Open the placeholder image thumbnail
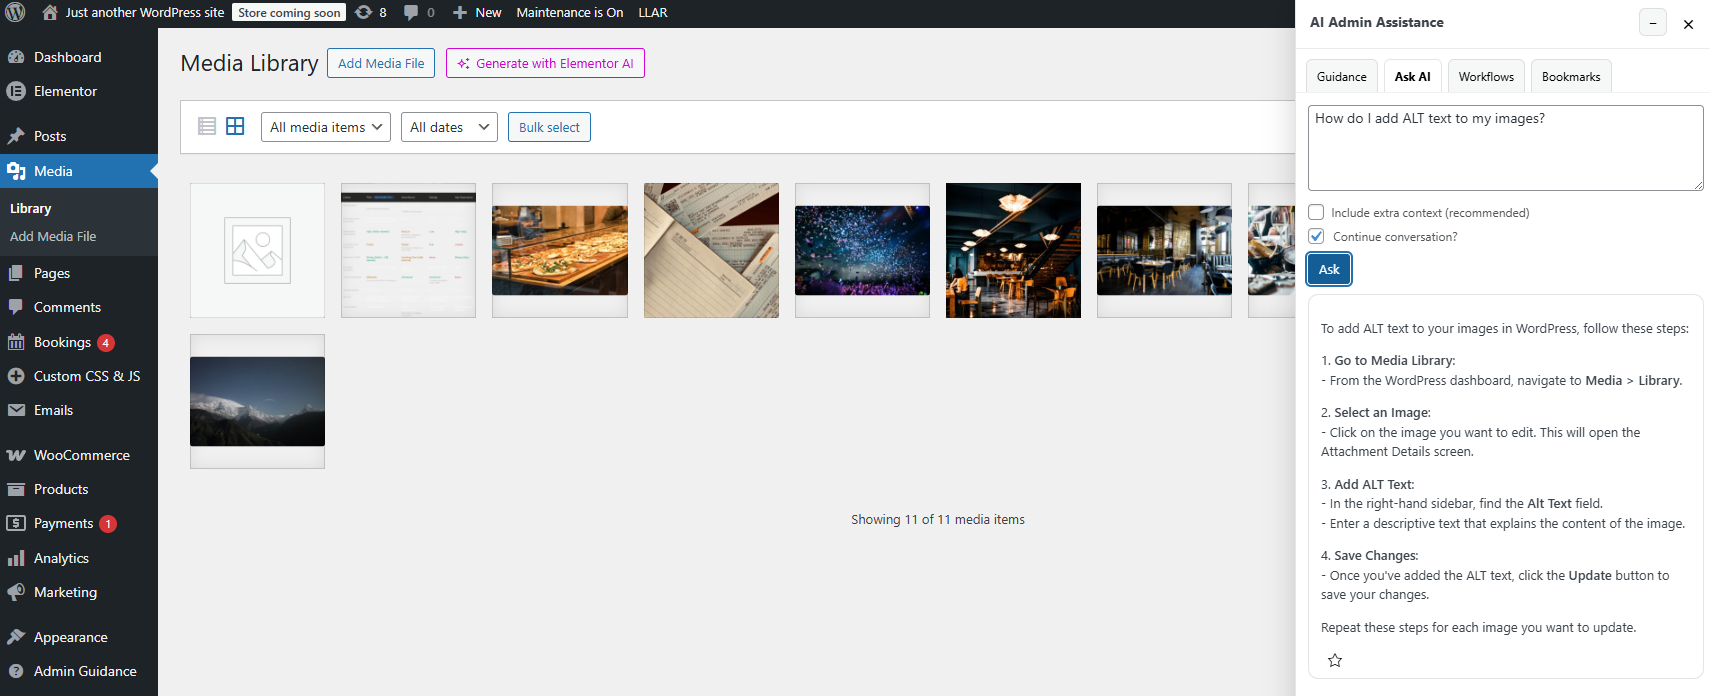1710x696 pixels. click(257, 250)
